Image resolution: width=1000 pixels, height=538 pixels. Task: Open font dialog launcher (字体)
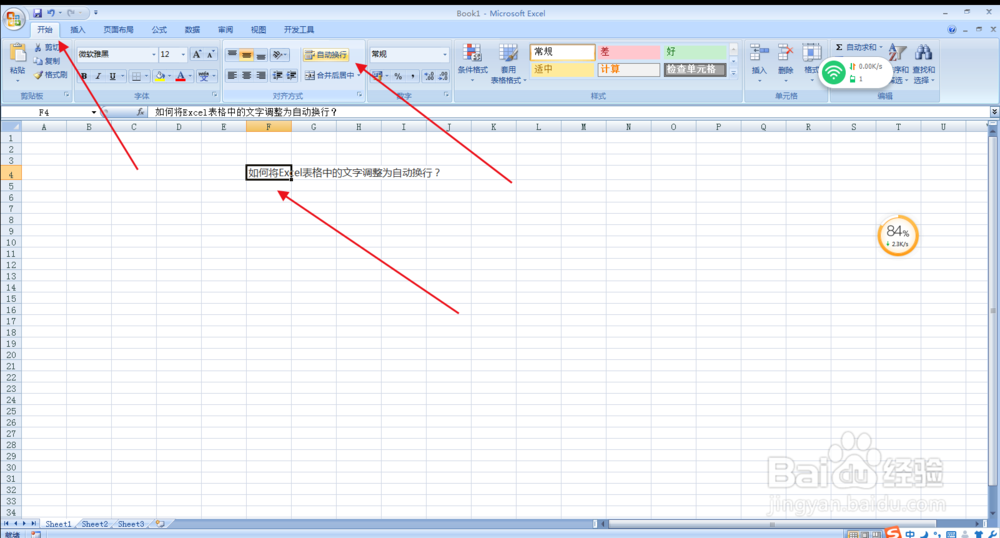click(x=214, y=95)
